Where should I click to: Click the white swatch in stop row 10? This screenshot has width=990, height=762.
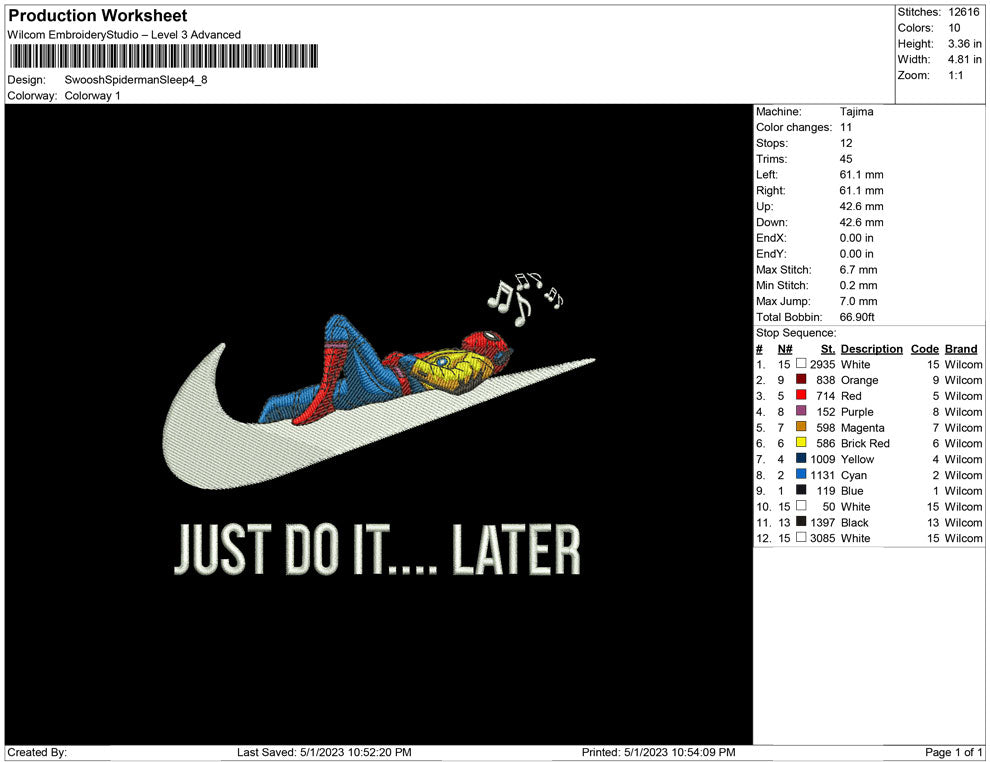coord(801,506)
